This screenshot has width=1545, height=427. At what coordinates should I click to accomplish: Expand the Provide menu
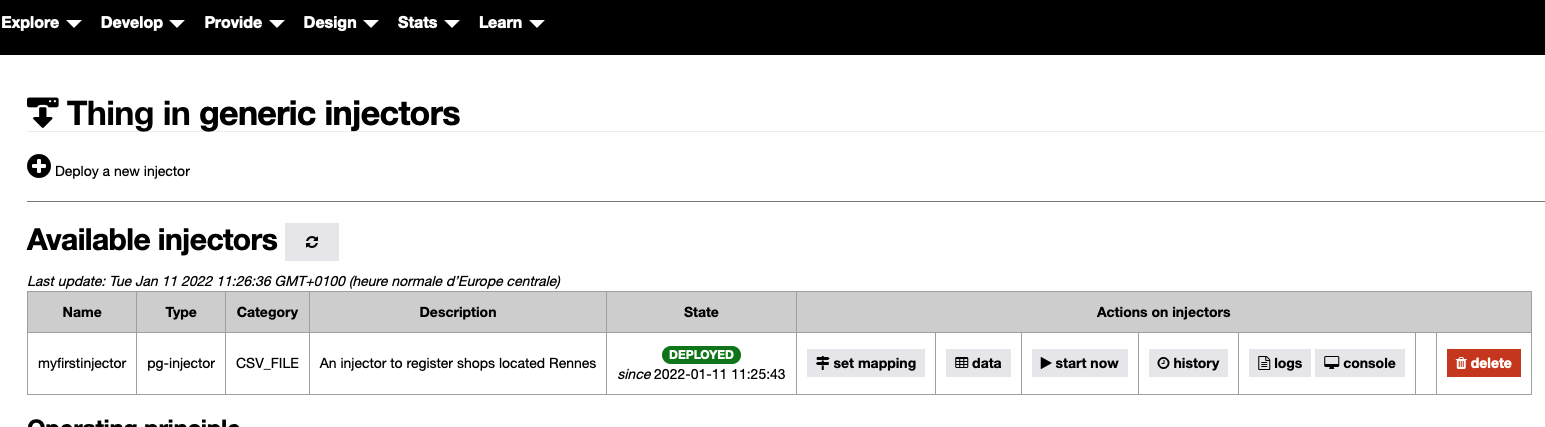[244, 23]
